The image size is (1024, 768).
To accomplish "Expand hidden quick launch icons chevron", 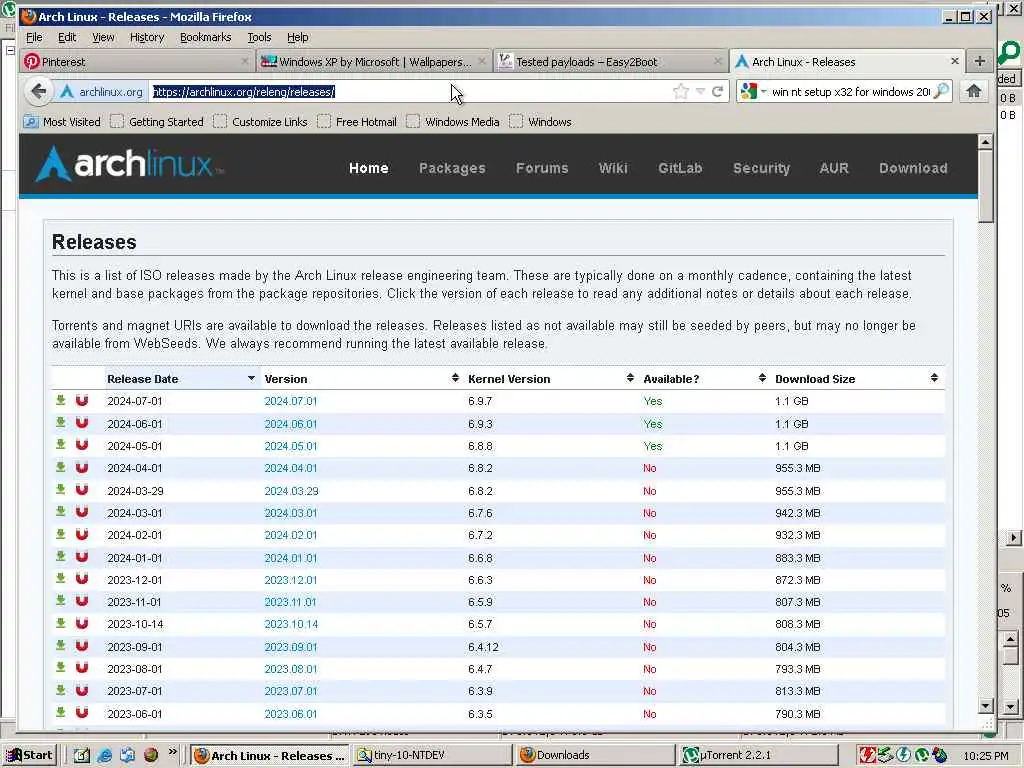I will pos(172,752).
